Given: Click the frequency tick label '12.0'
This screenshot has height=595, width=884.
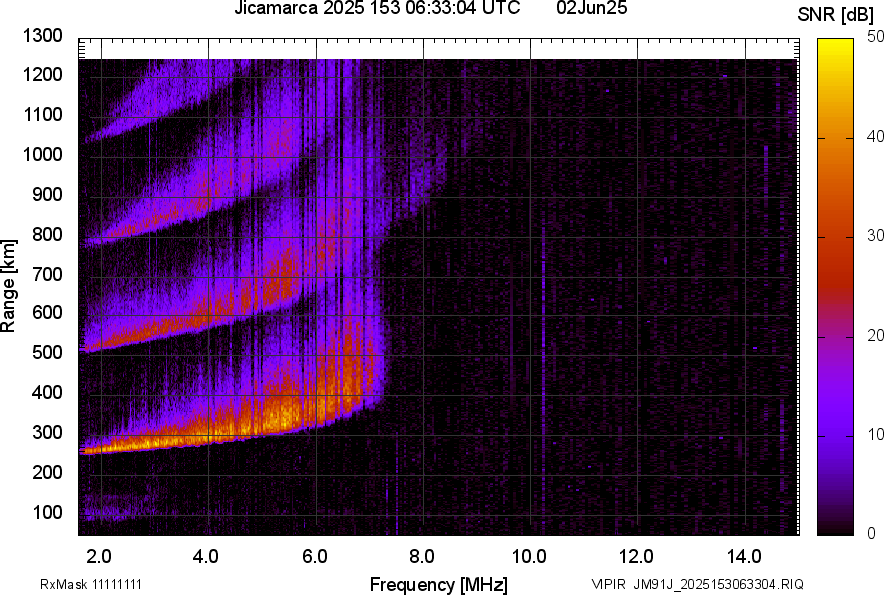Looking at the screenshot, I should point(637,557).
